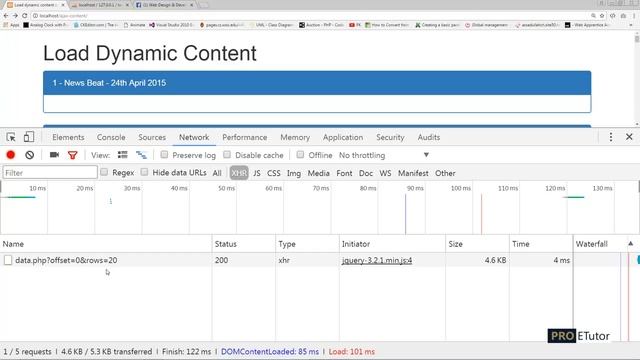Image resolution: width=640 pixels, height=360 pixels.
Task: Tick the Offline checkbox
Action: pyautogui.click(x=300, y=154)
